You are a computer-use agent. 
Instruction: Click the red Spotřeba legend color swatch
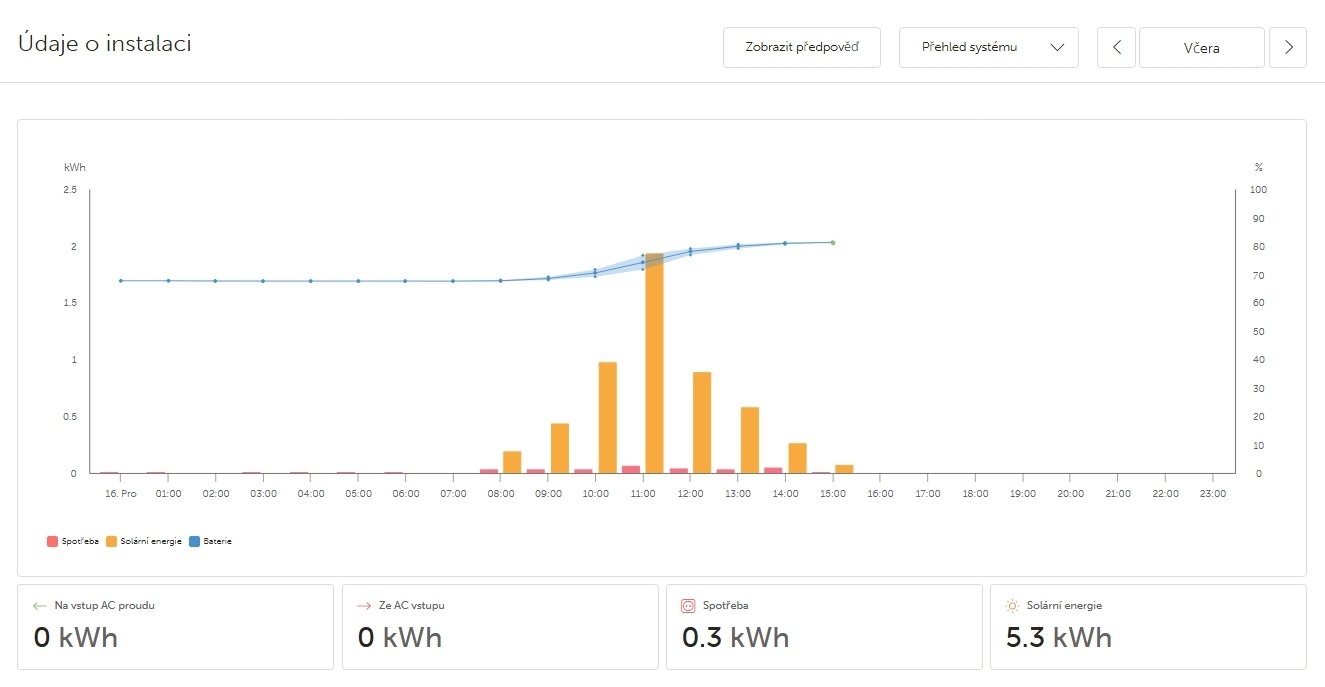coord(52,541)
